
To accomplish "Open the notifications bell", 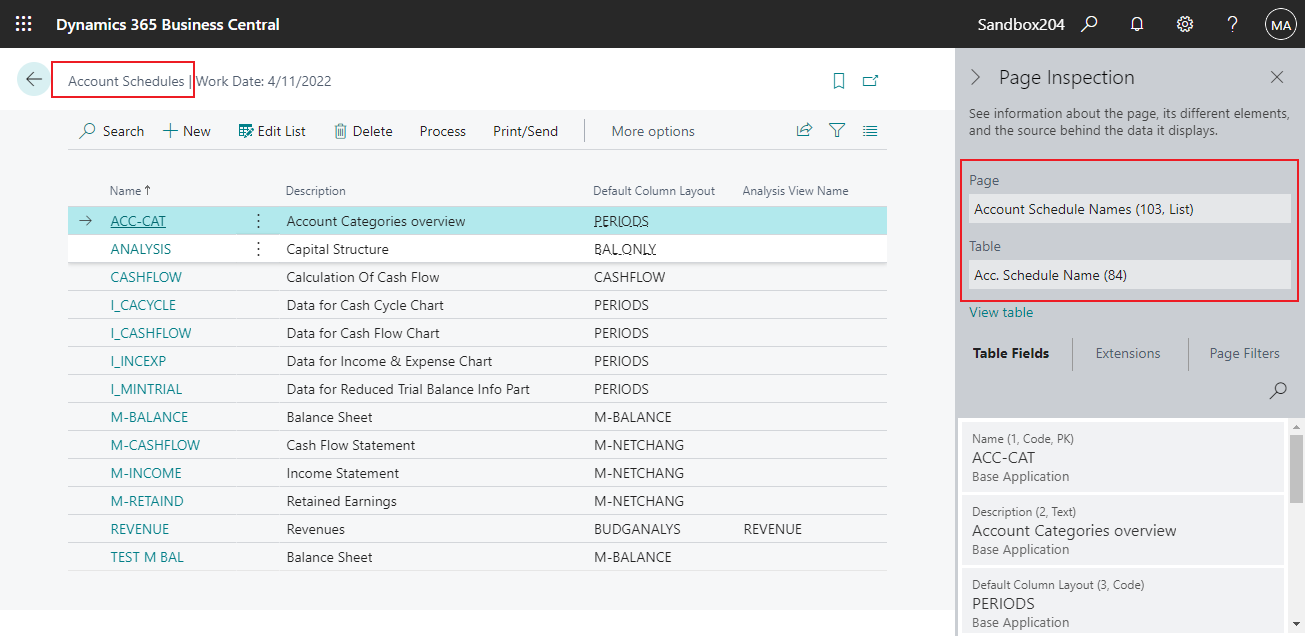I will (1137, 24).
